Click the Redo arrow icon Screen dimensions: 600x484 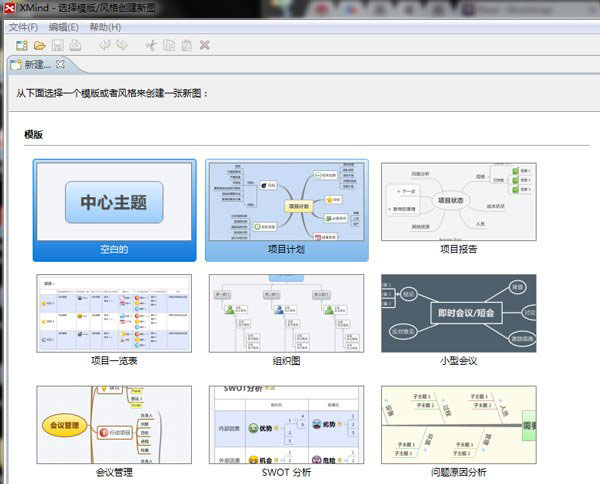pyautogui.click(x=122, y=45)
